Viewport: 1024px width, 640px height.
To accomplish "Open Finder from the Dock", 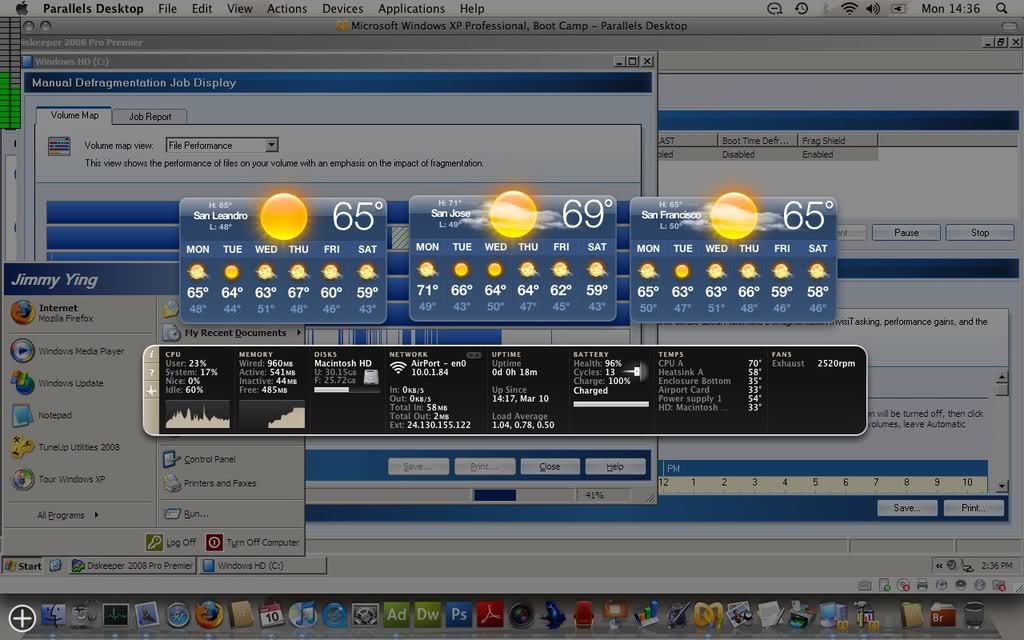I will coord(53,615).
